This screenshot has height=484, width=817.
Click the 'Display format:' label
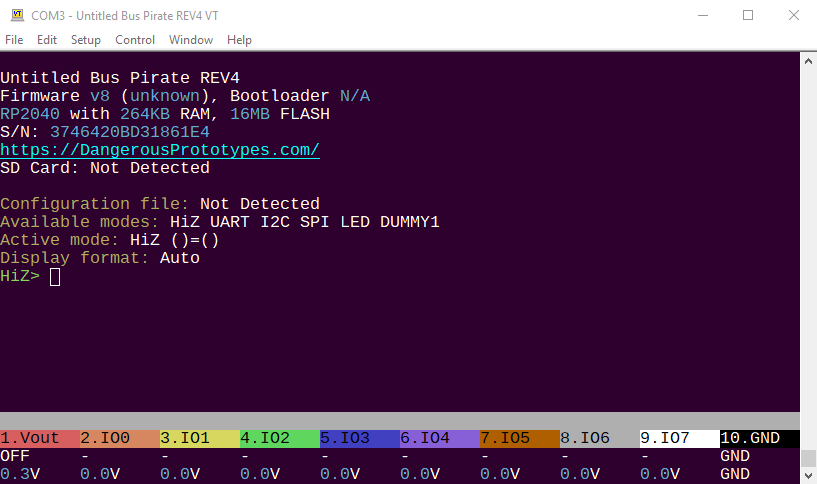(x=75, y=258)
